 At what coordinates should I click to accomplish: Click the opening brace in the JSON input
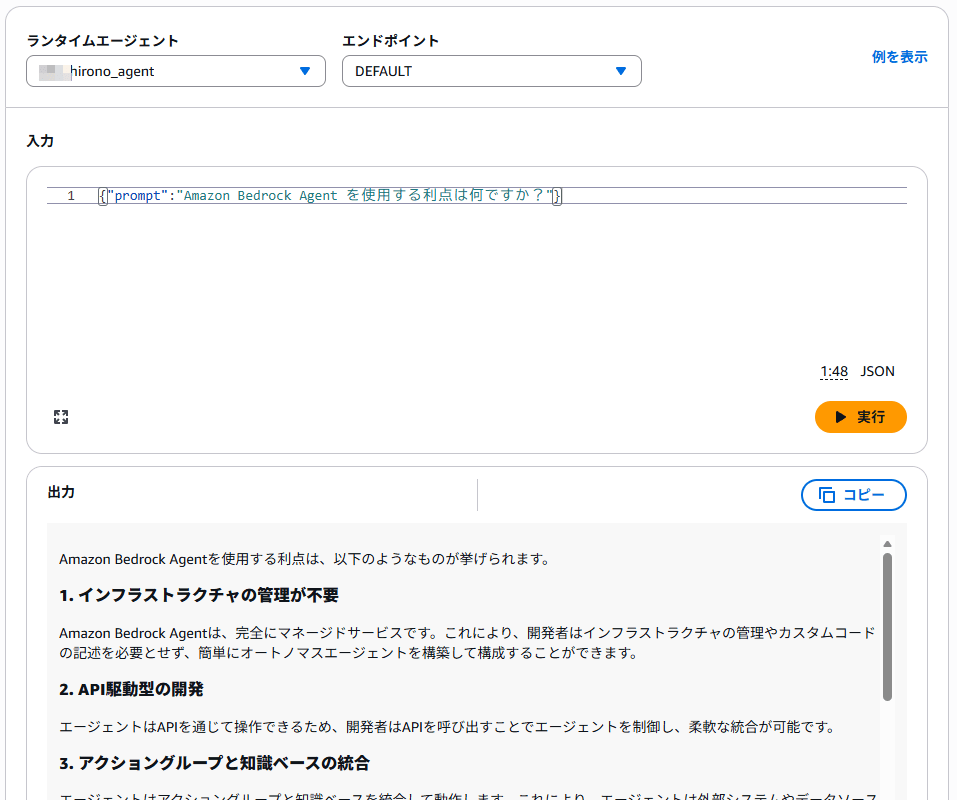[102, 196]
